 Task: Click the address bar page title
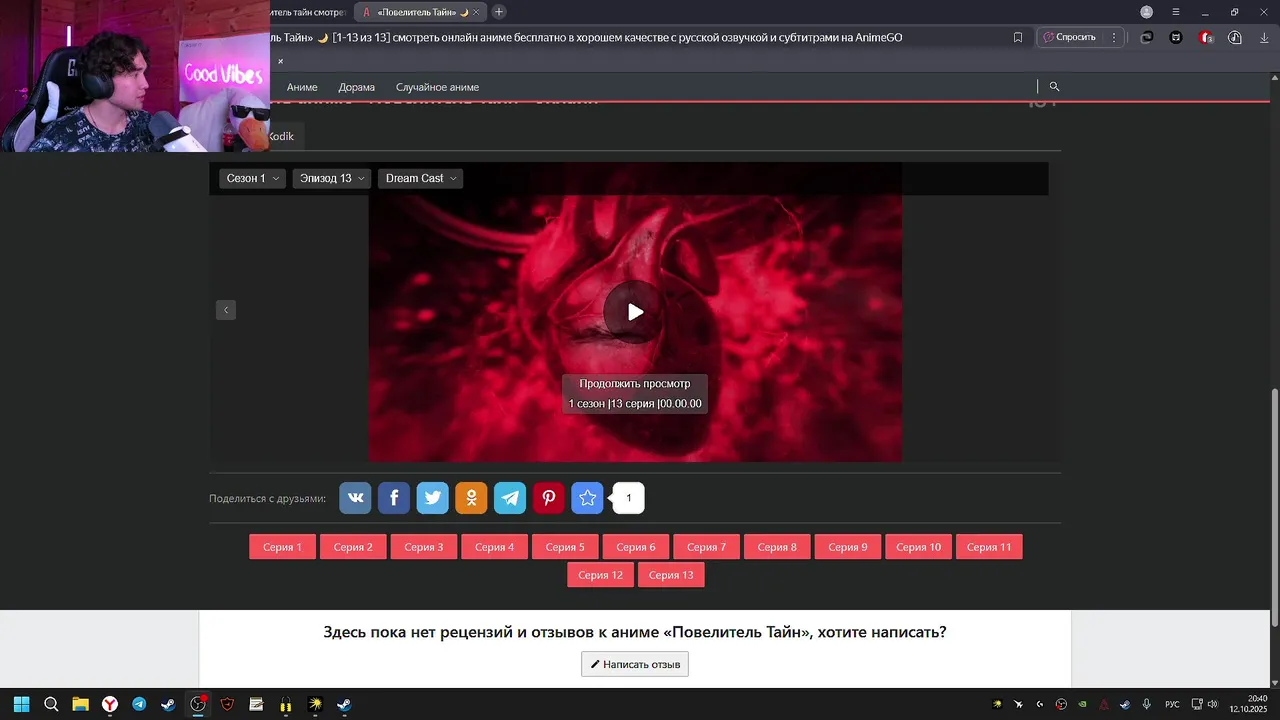pyautogui.click(x=586, y=37)
